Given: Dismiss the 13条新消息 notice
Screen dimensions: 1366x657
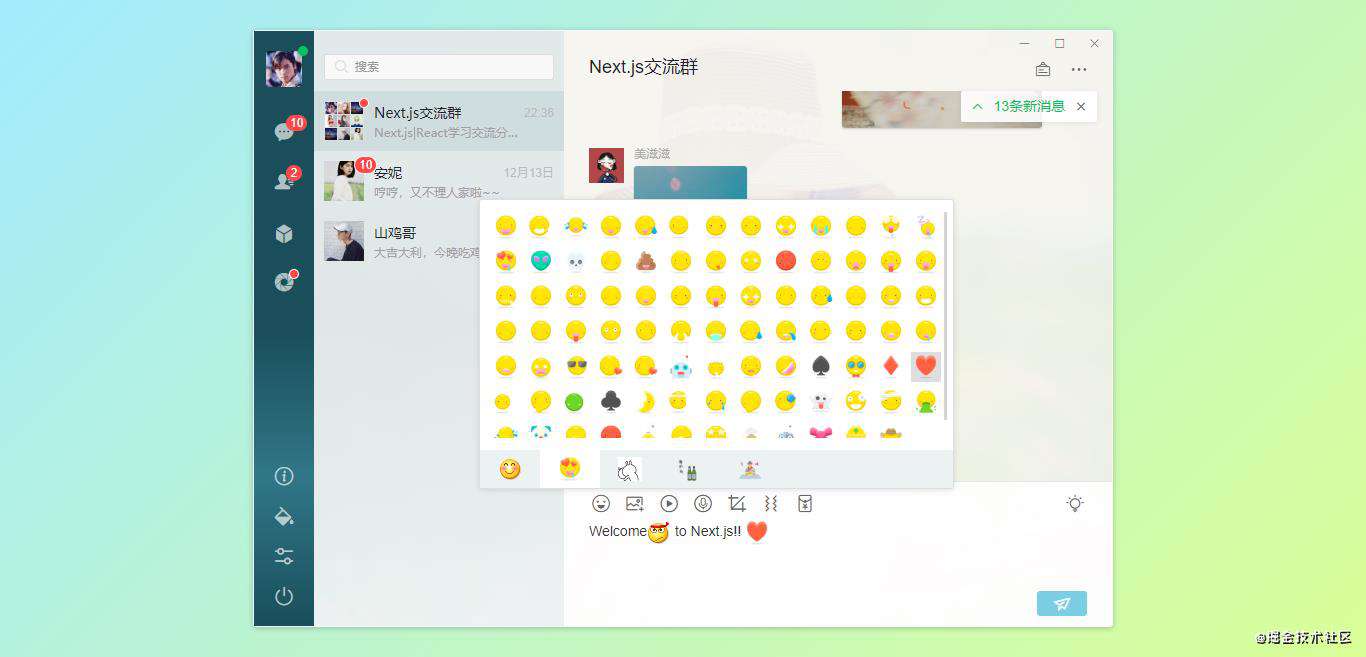Looking at the screenshot, I should pos(1081,106).
